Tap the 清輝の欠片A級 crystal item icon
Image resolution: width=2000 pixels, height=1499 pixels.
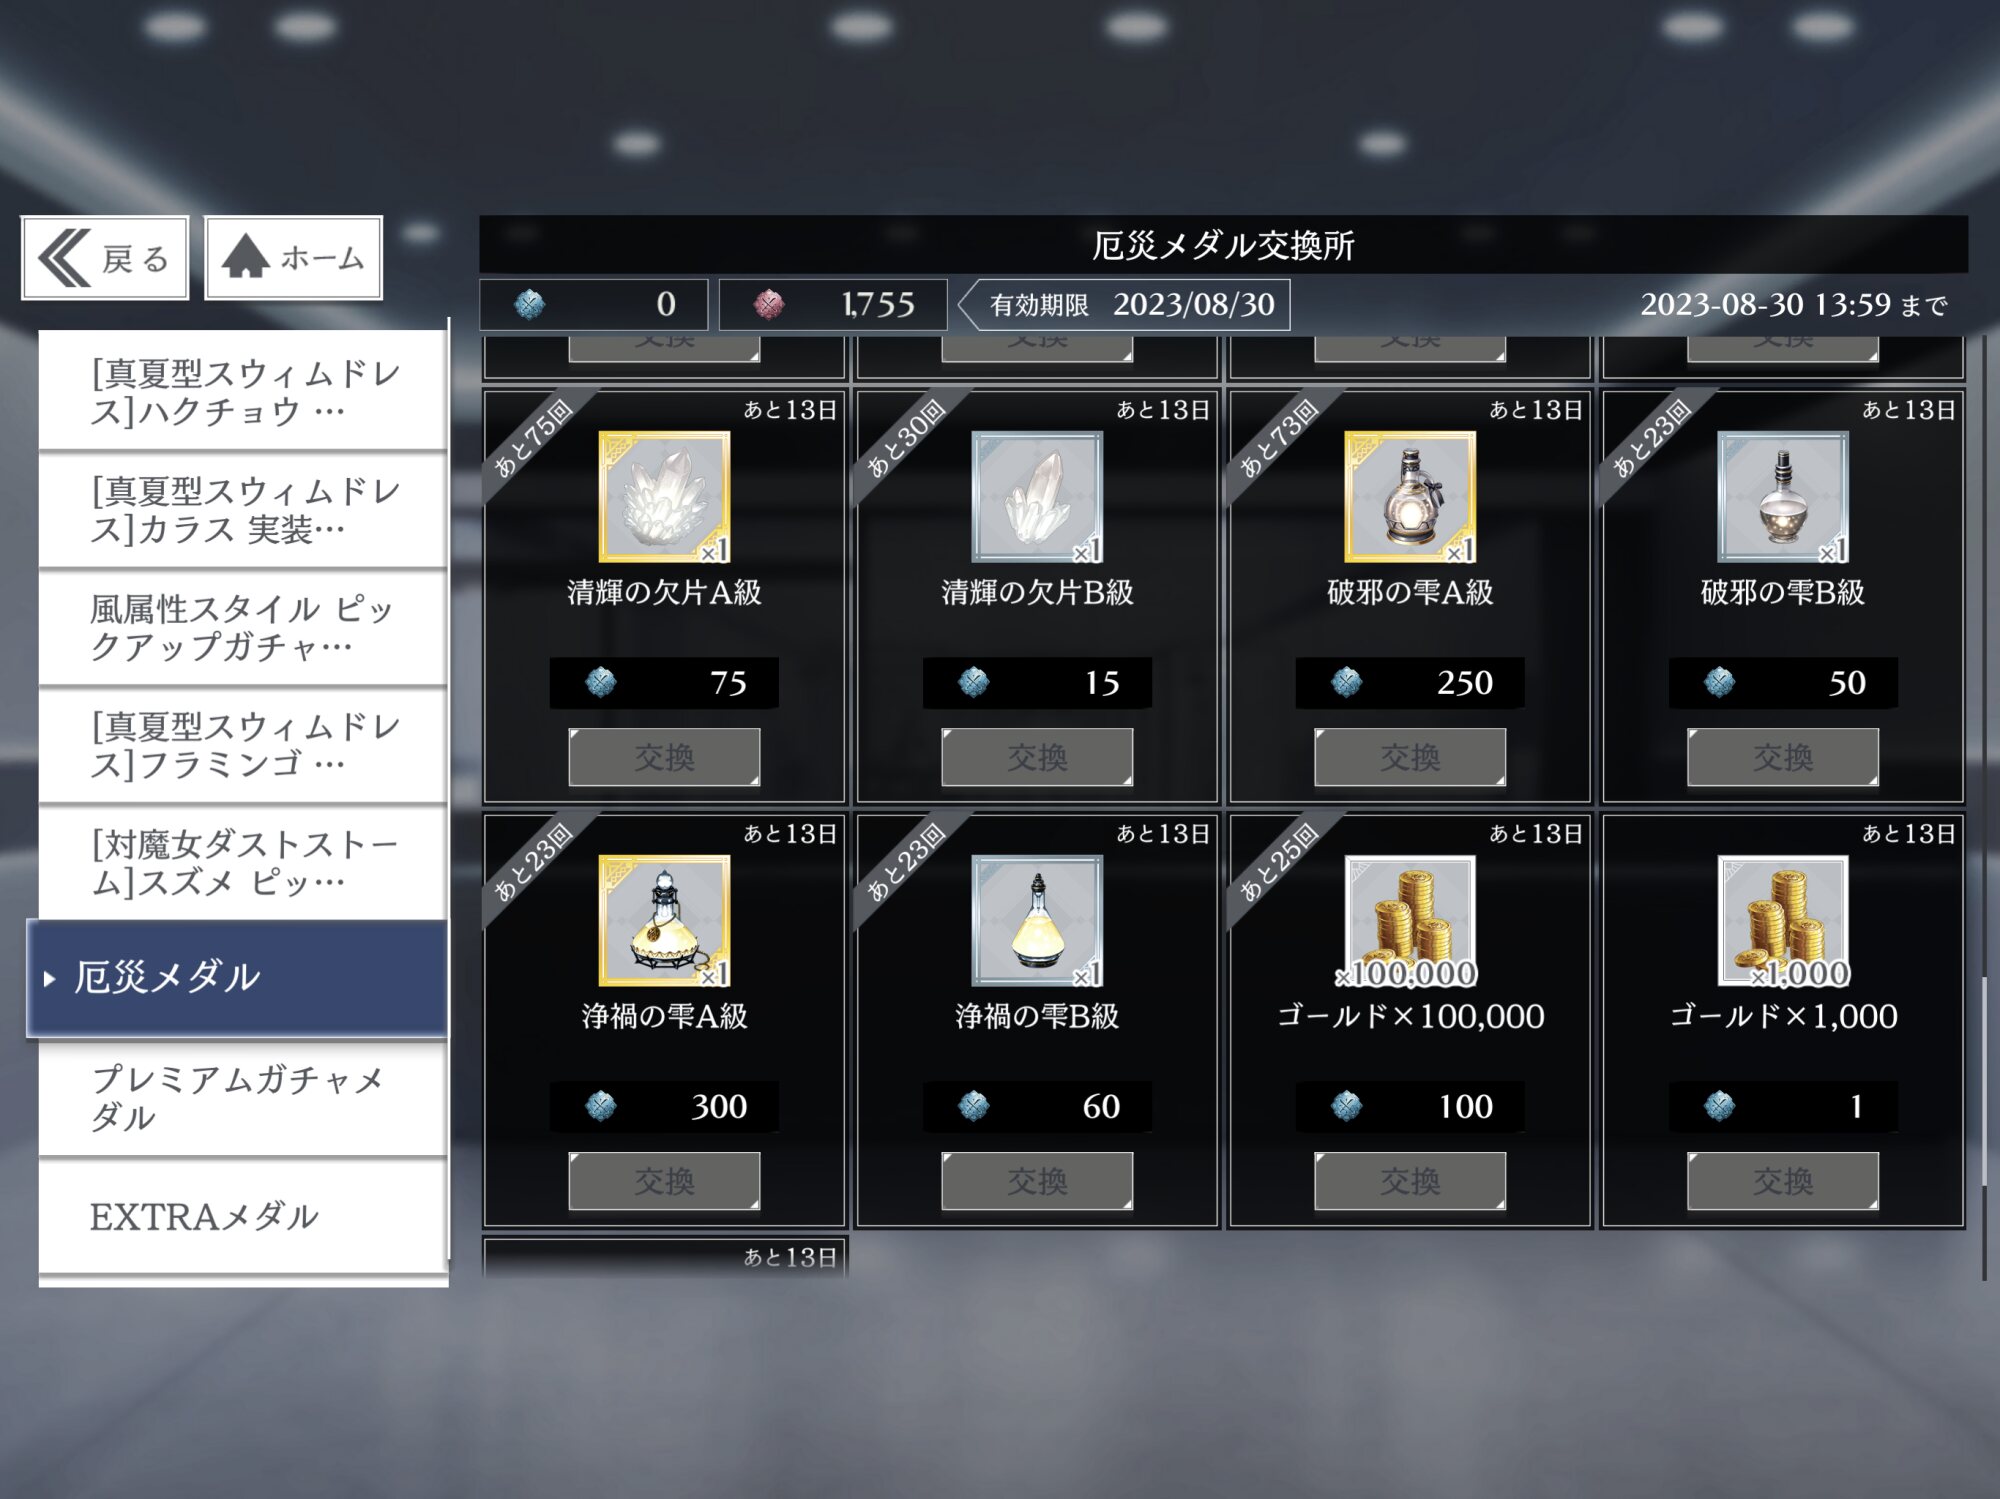[x=664, y=497]
